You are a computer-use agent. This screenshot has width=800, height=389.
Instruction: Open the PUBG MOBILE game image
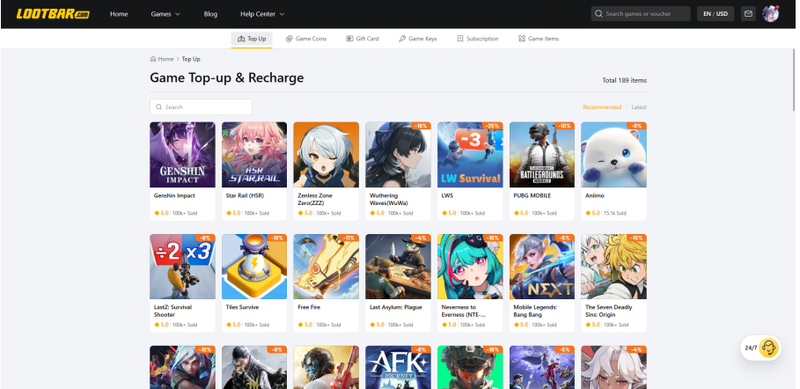(x=542, y=155)
